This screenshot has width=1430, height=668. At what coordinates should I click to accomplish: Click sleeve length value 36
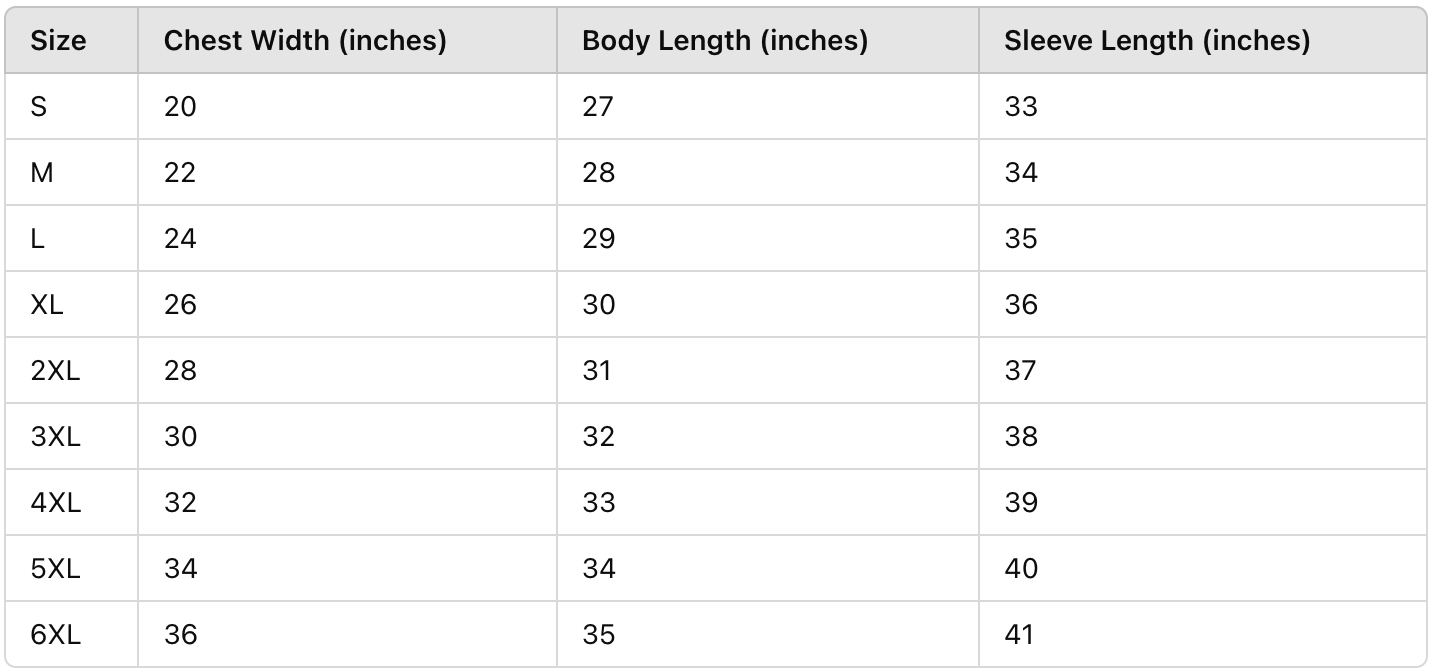click(x=1021, y=304)
